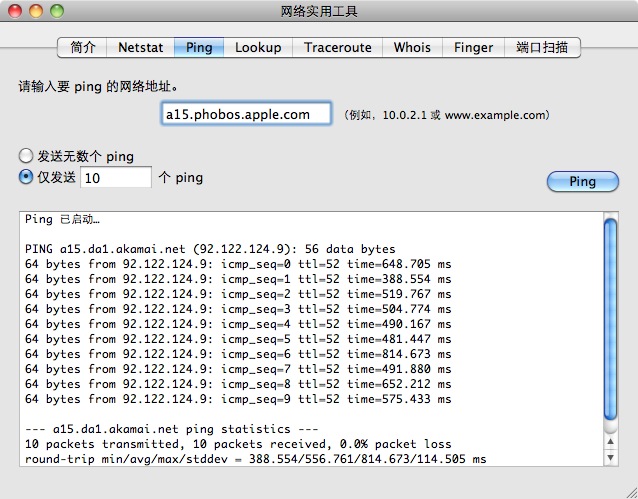638x499 pixels.
Task: Click the 'round-trip min/avg/max/stddev' line
Action: click(256, 459)
